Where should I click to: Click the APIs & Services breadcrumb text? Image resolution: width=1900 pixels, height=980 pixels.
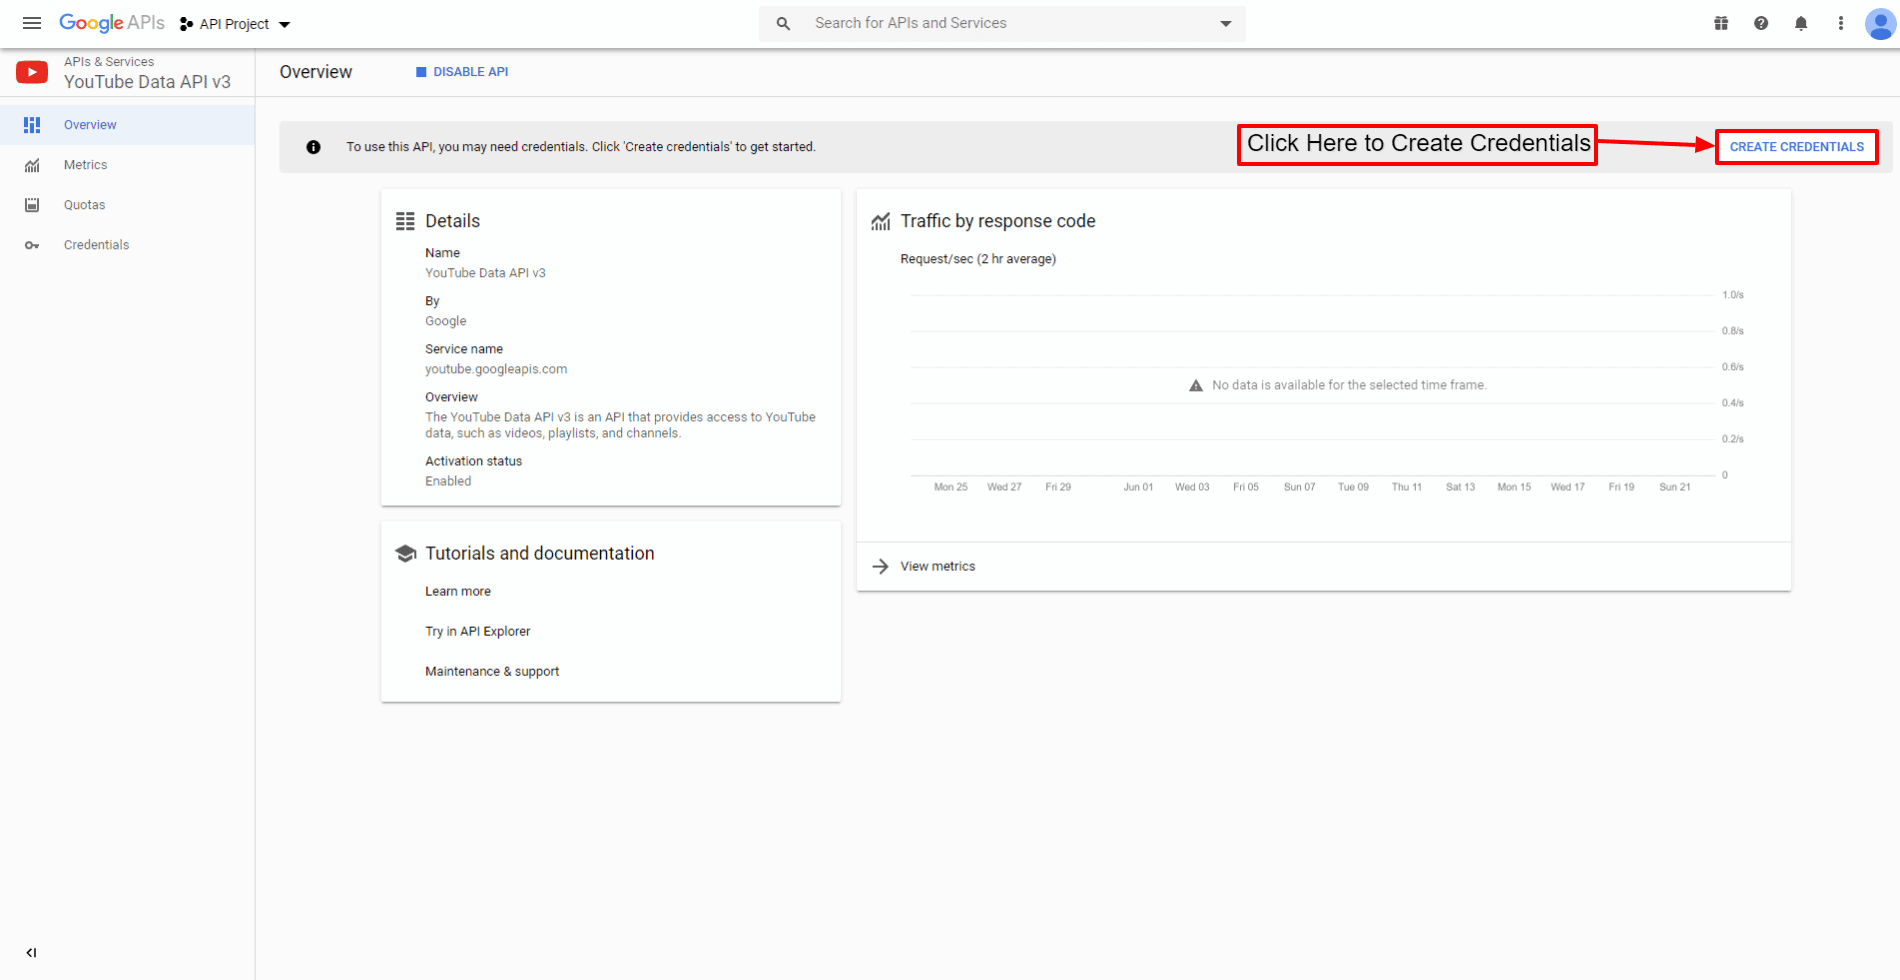click(109, 62)
